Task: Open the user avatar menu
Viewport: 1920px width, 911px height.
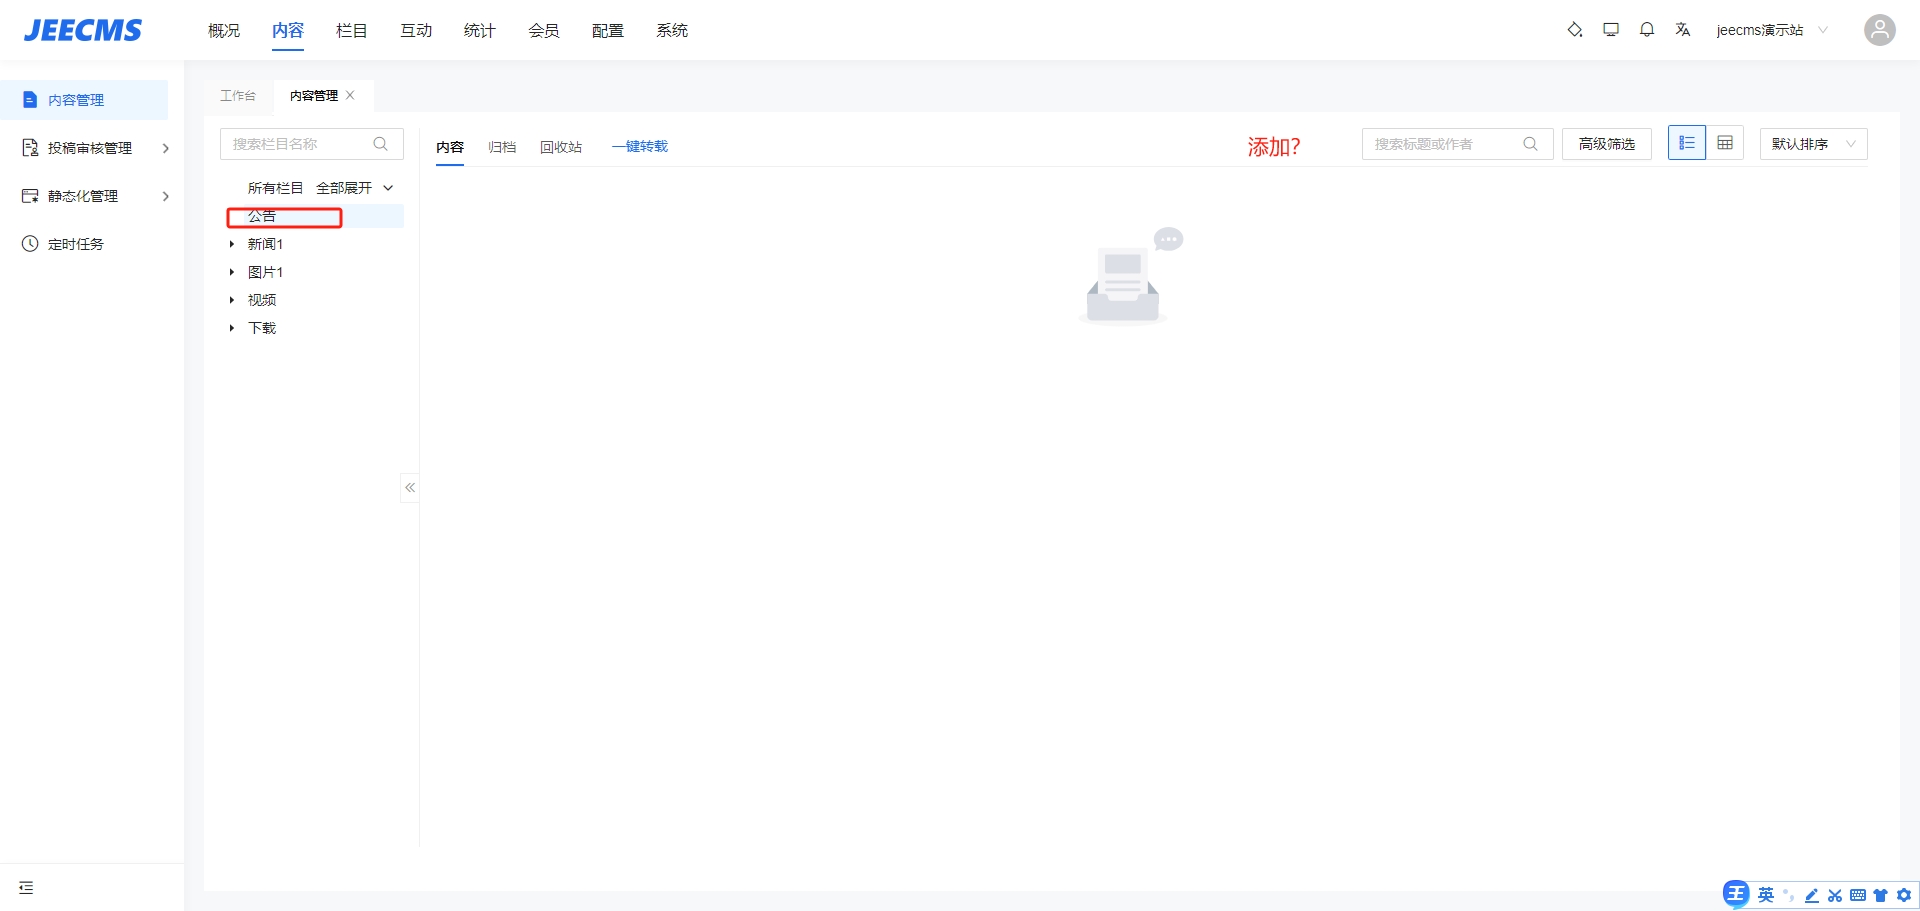Action: point(1880,30)
